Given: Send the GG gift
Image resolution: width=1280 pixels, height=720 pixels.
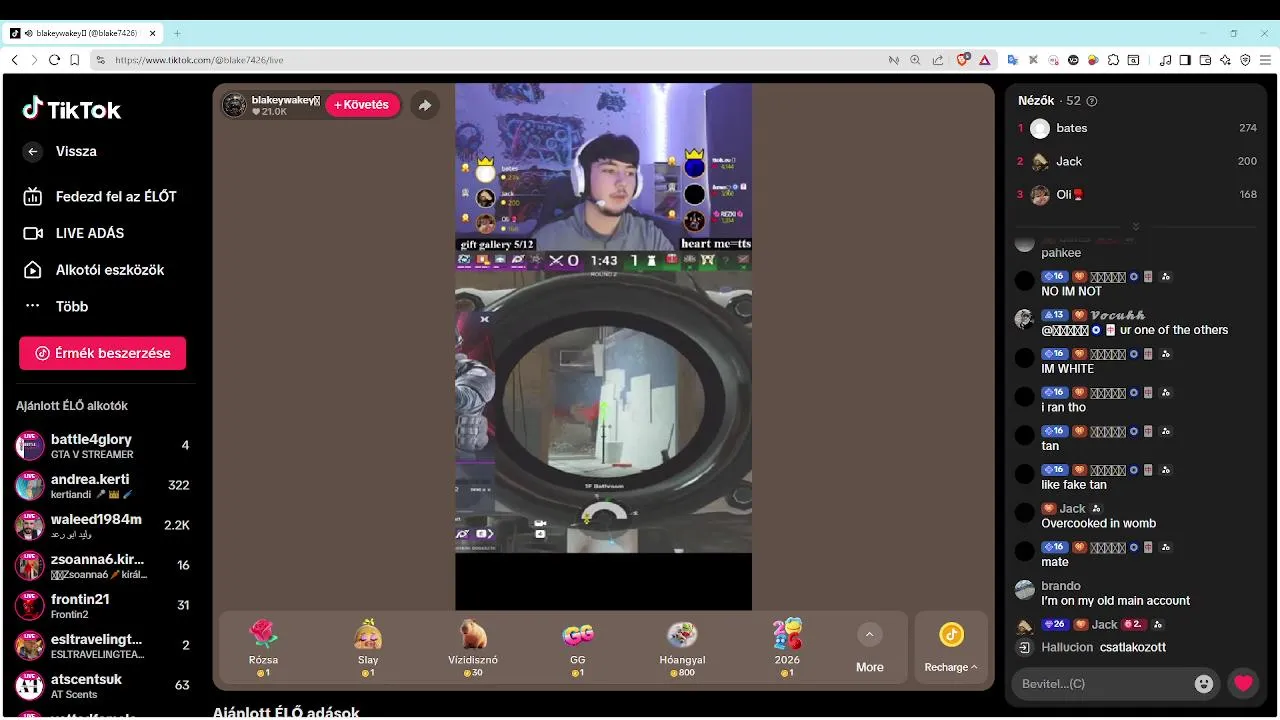Looking at the screenshot, I should pos(577,648).
